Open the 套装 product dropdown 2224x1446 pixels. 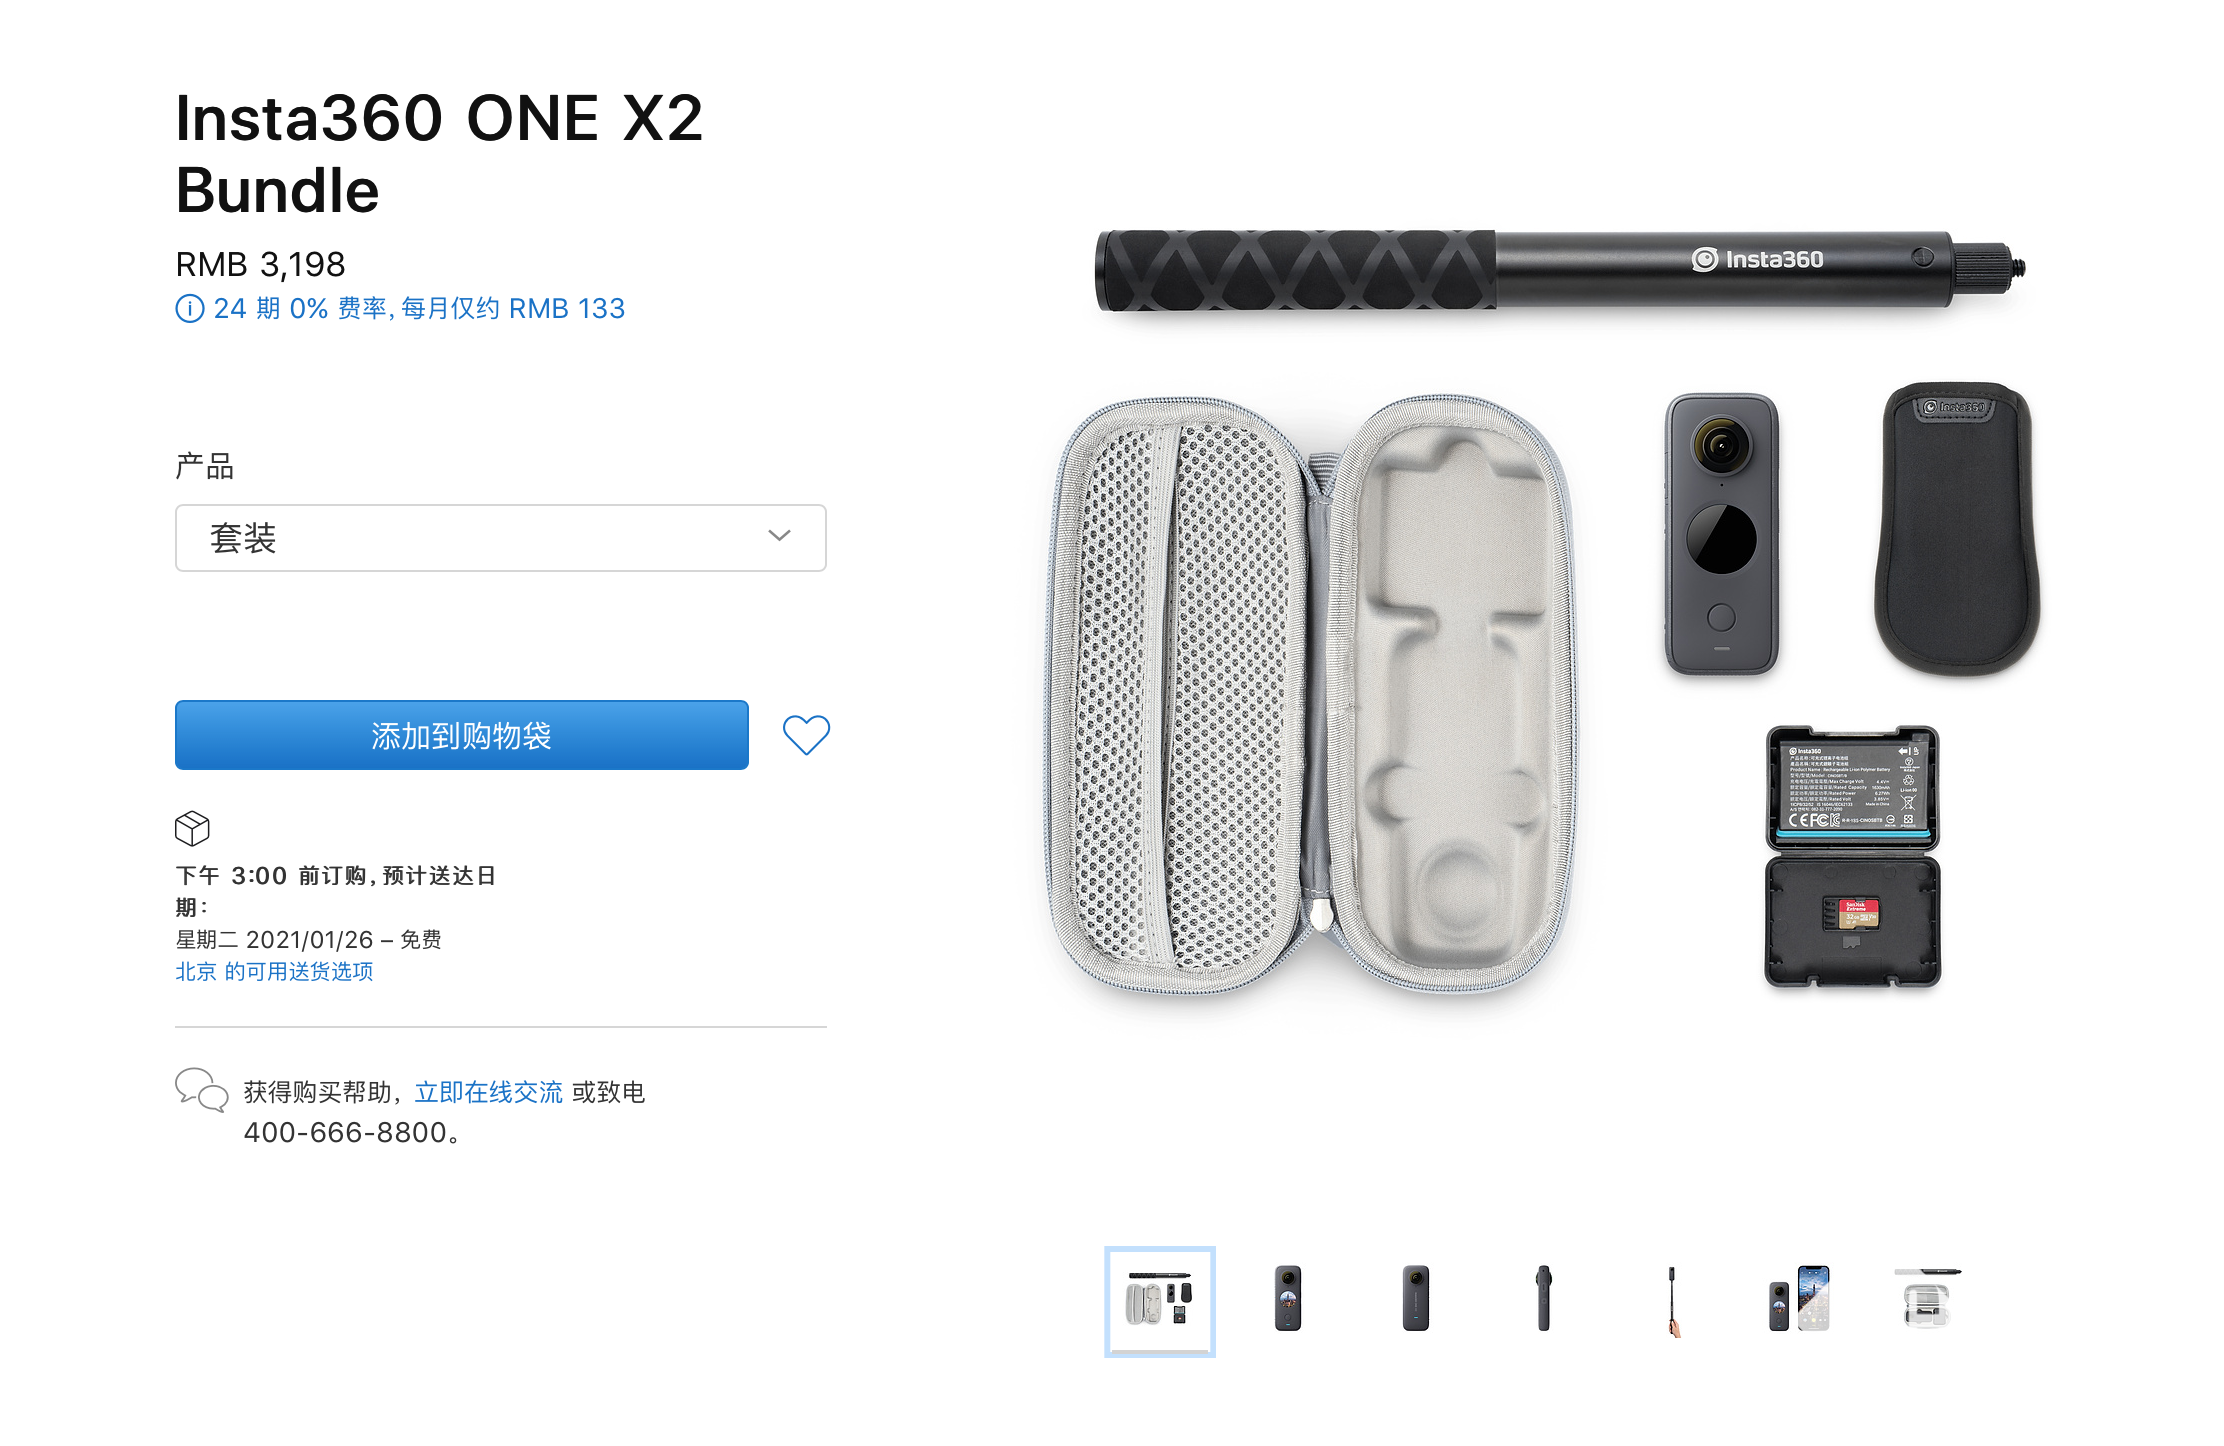click(x=501, y=538)
